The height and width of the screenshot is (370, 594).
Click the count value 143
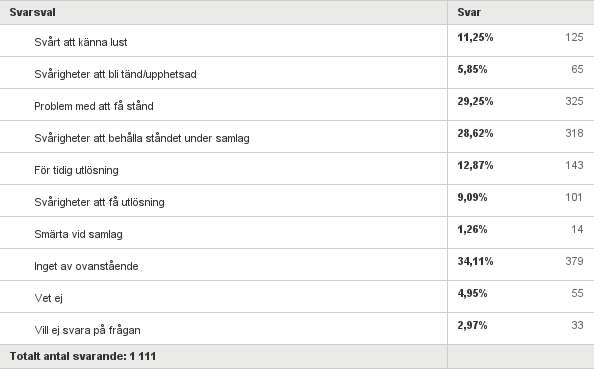tap(574, 165)
